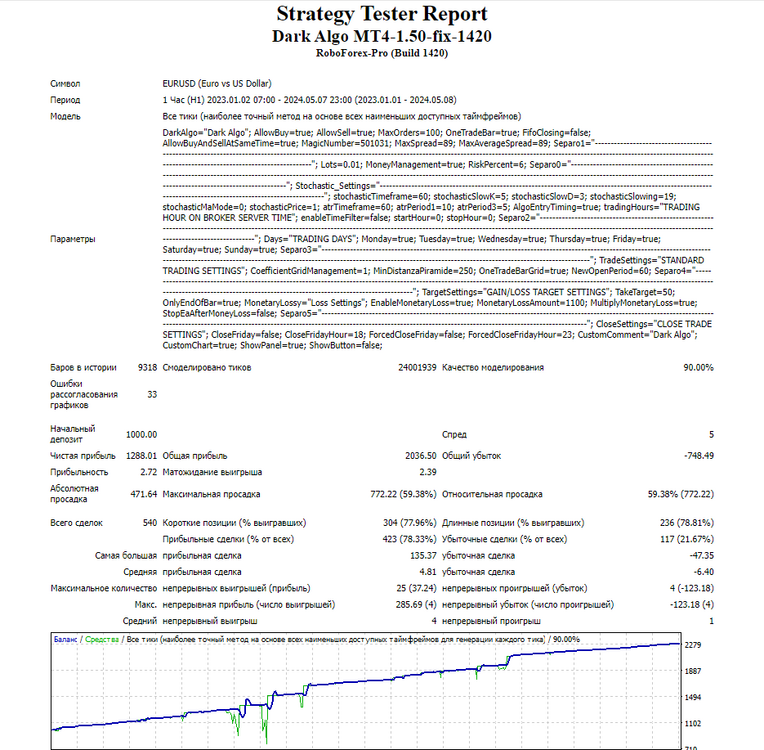Click 'Максимальное количество' row label

[x=104, y=589]
